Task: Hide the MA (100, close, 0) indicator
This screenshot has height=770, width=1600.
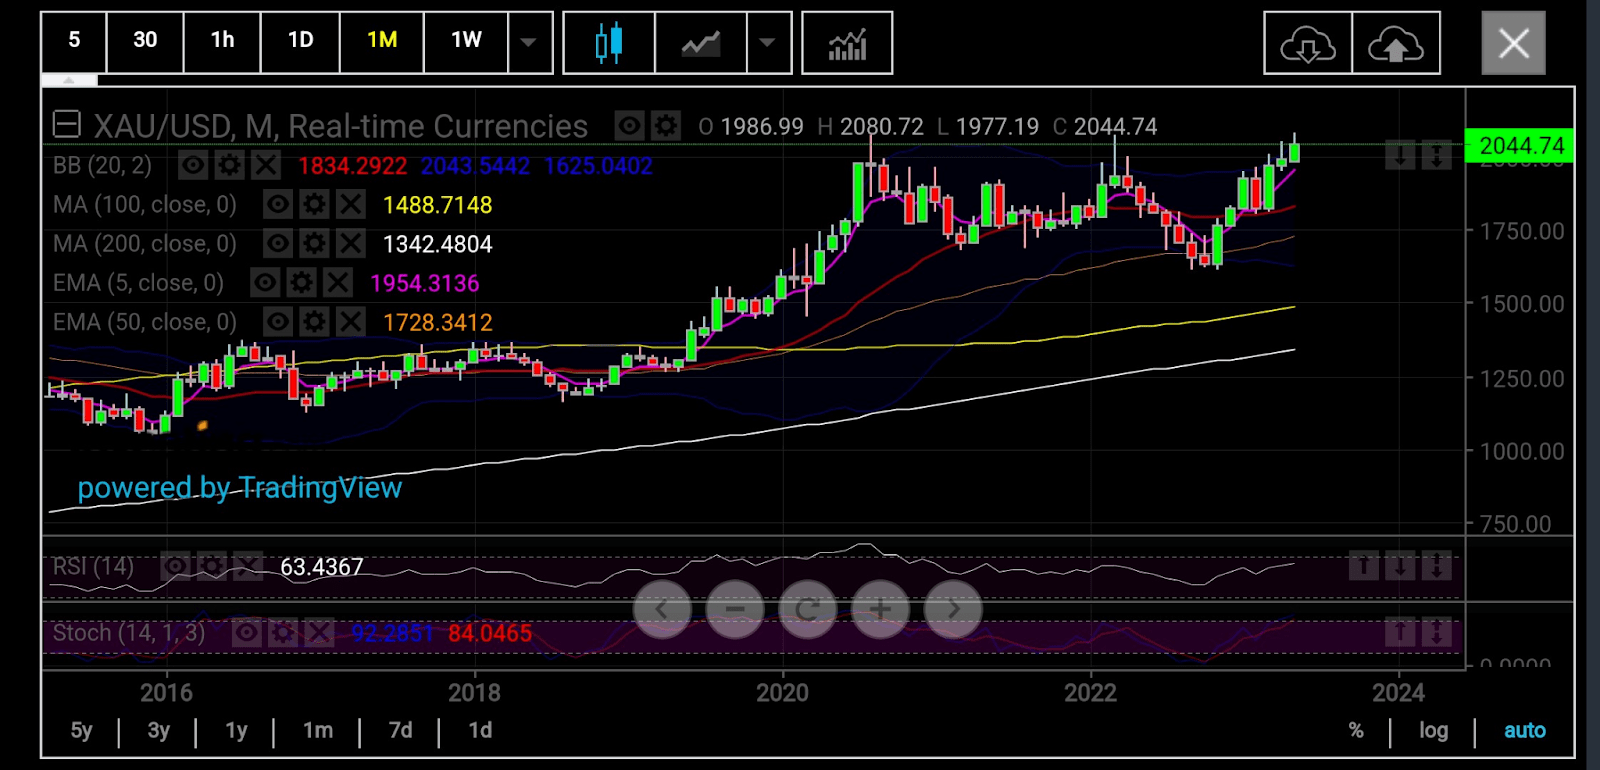Action: click(x=278, y=205)
